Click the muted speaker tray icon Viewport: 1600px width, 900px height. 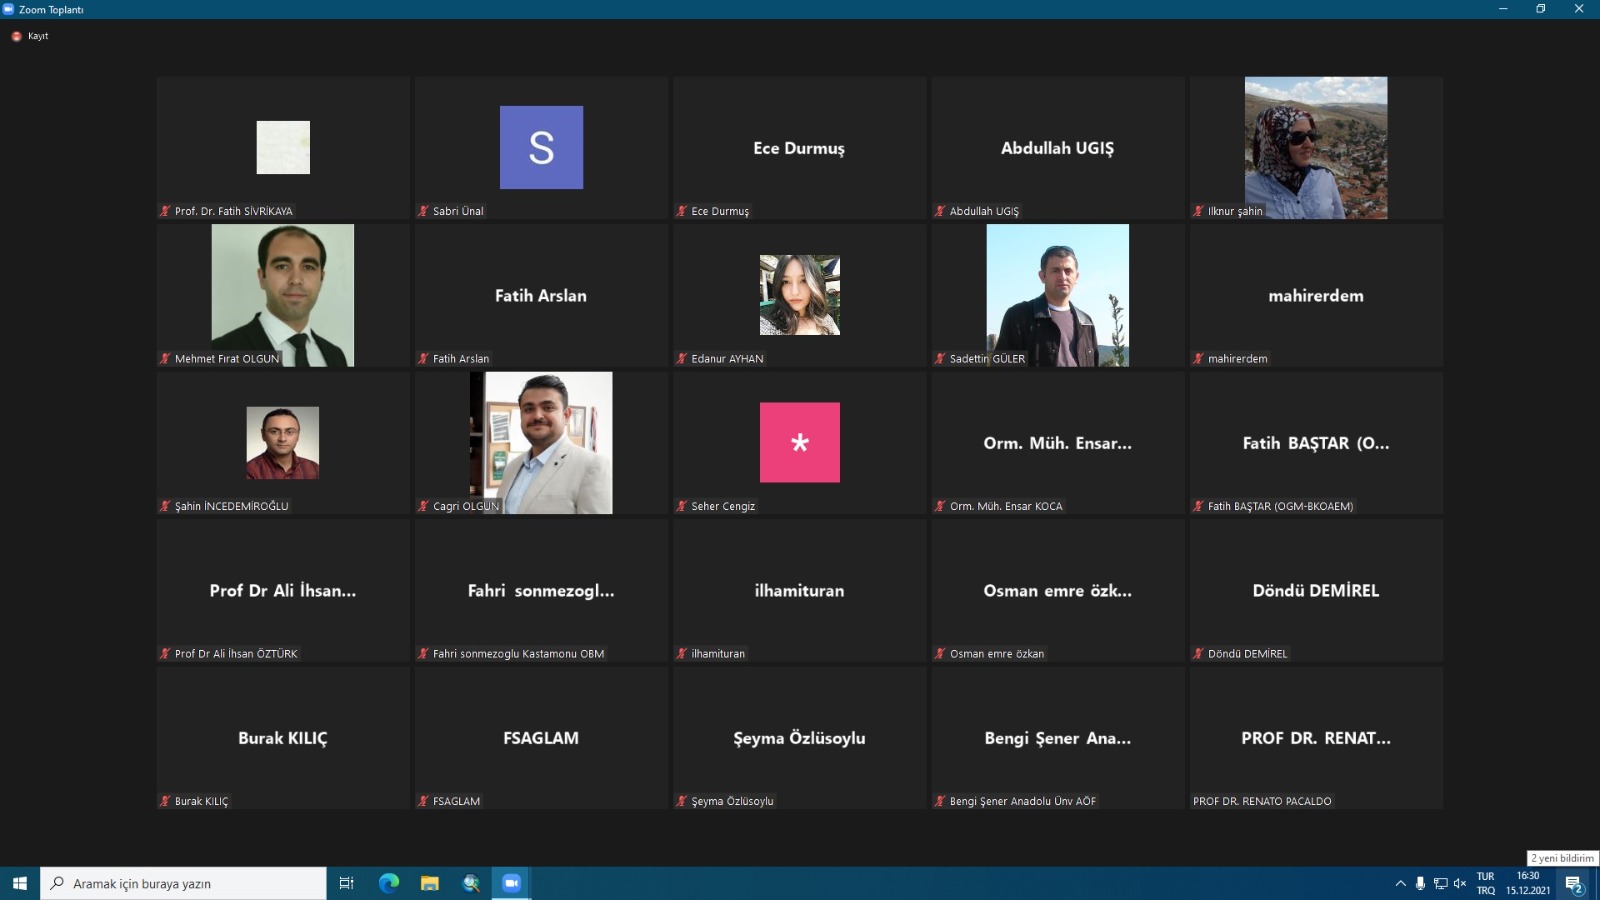(x=1460, y=883)
